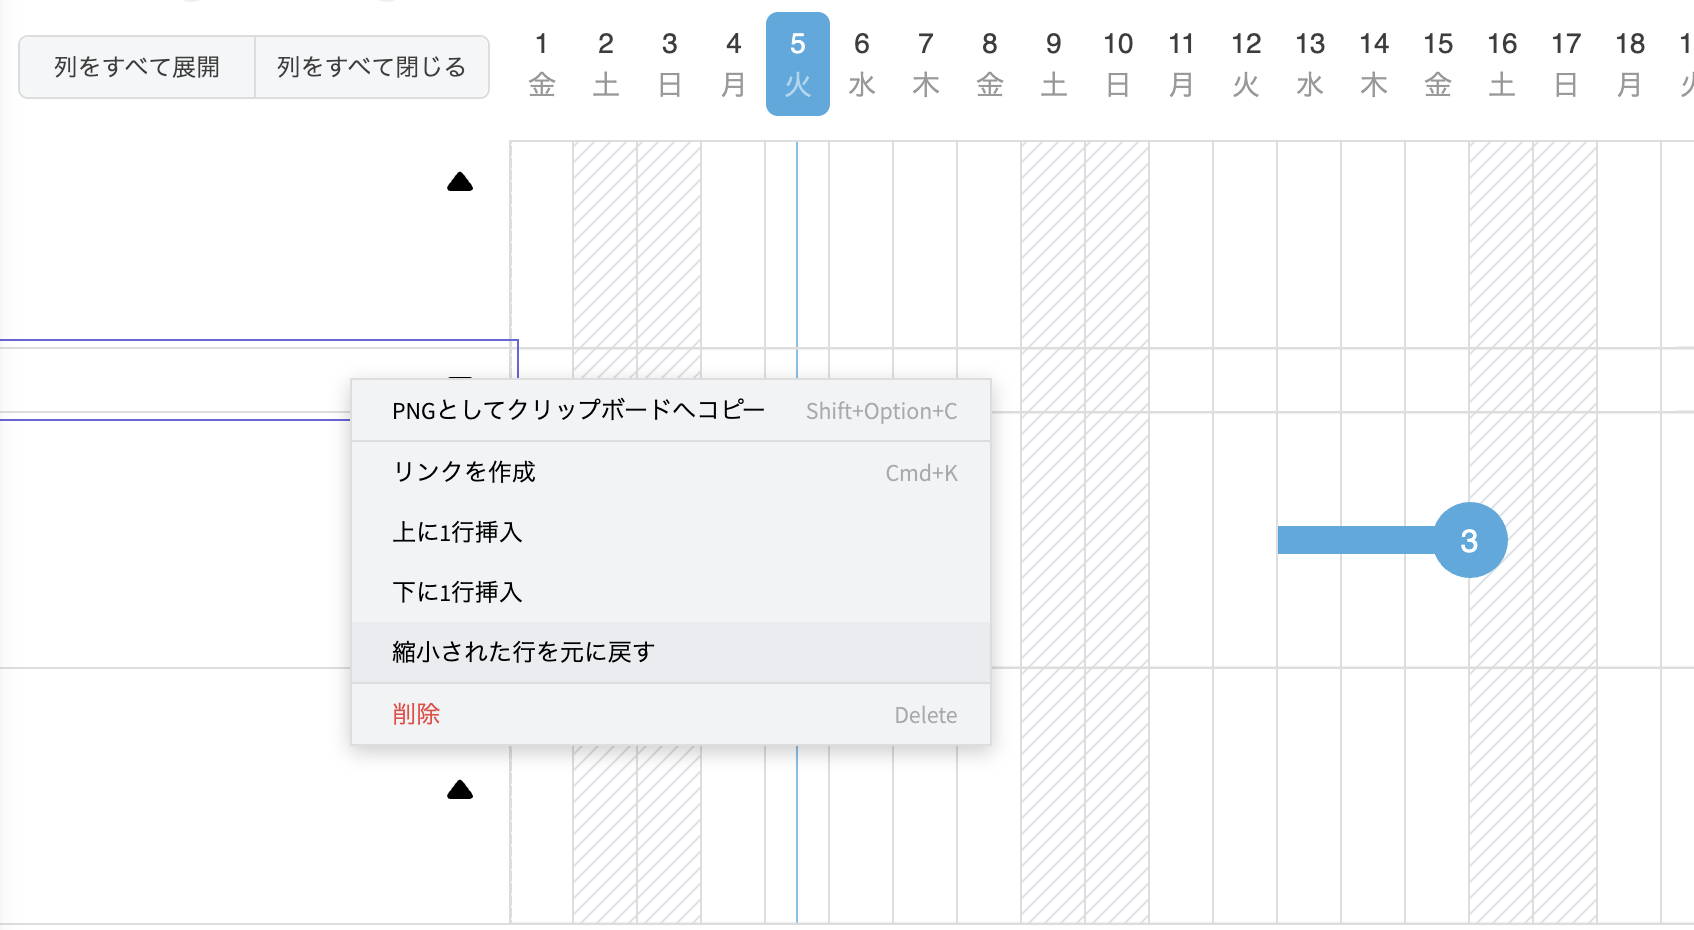Select highlighted date 5 火 header

pos(797,64)
